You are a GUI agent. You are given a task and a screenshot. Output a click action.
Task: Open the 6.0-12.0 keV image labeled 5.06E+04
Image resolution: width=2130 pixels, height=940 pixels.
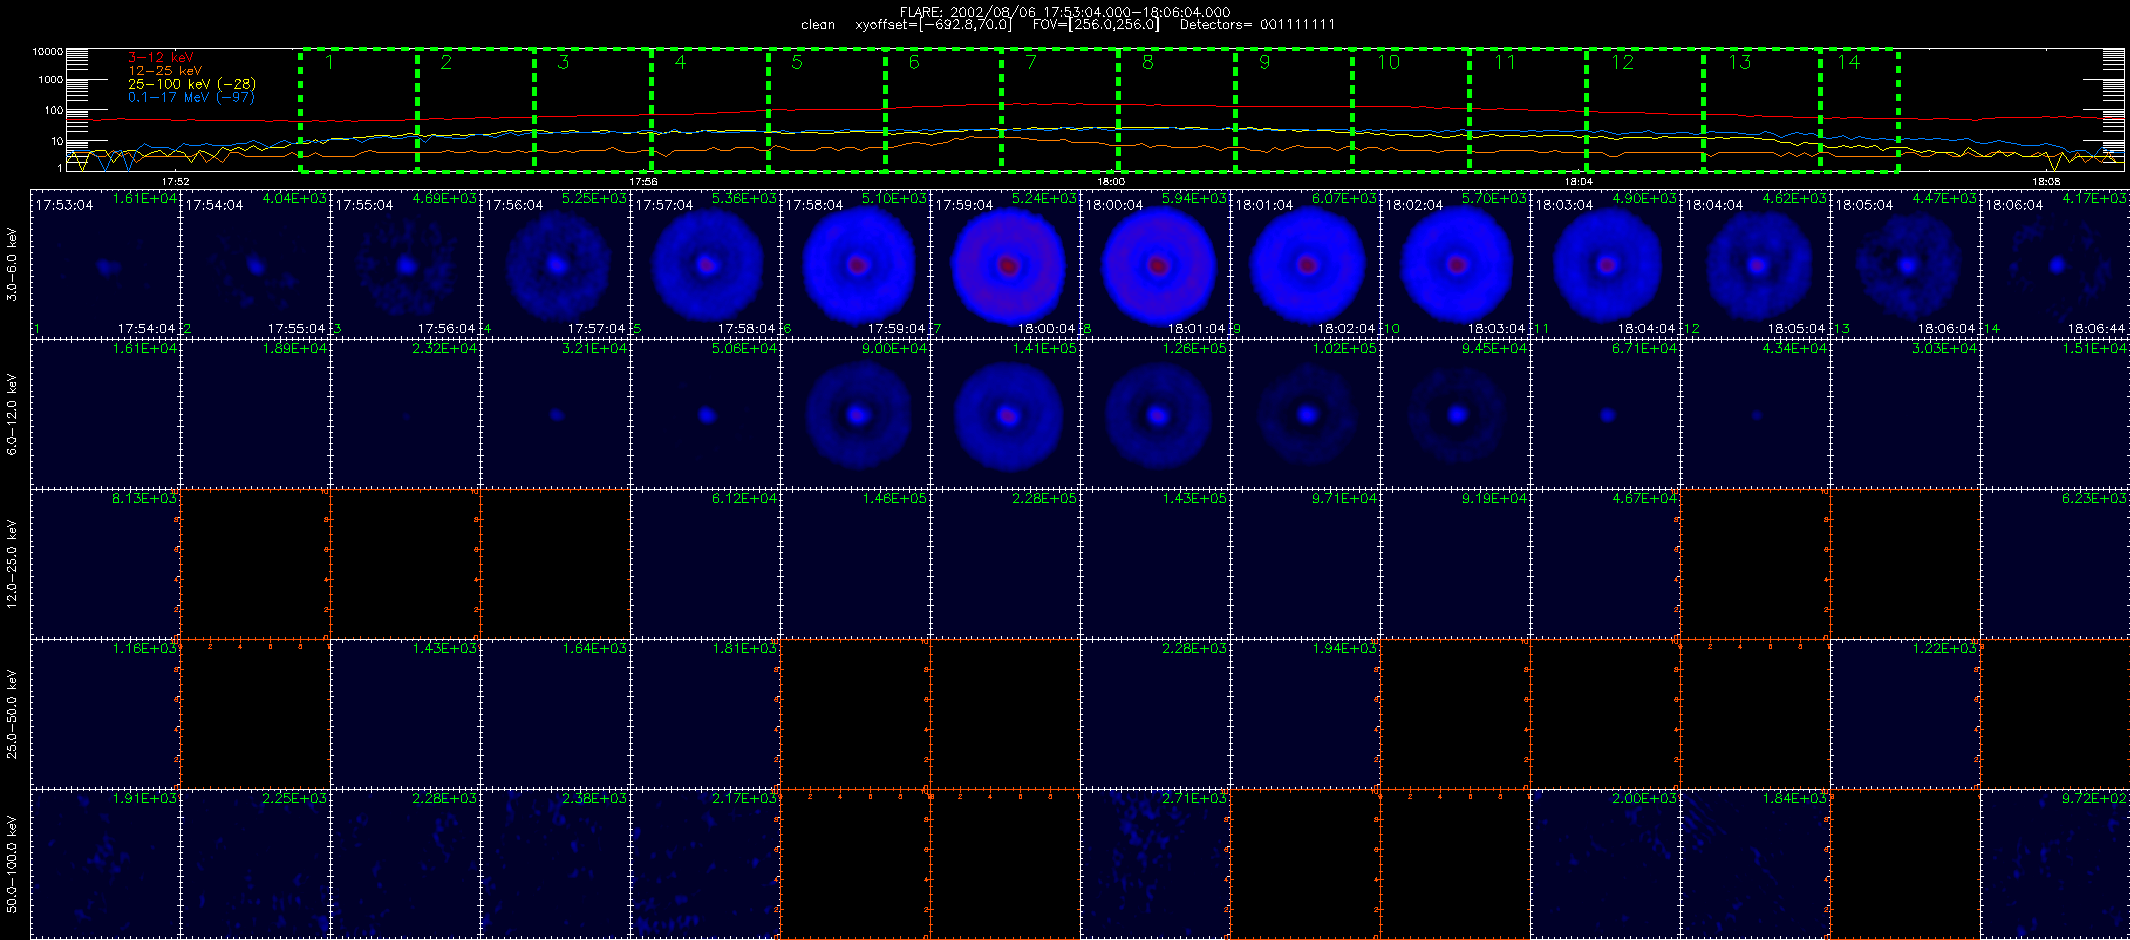[705, 414]
